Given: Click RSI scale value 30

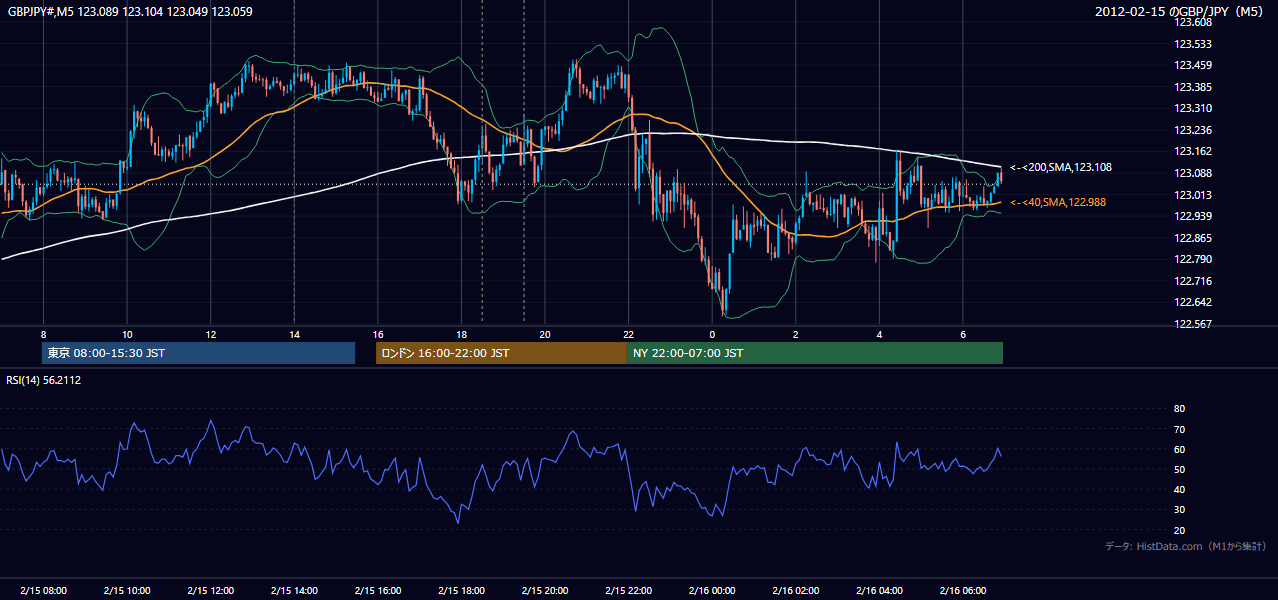Looking at the screenshot, I should (x=1180, y=510).
